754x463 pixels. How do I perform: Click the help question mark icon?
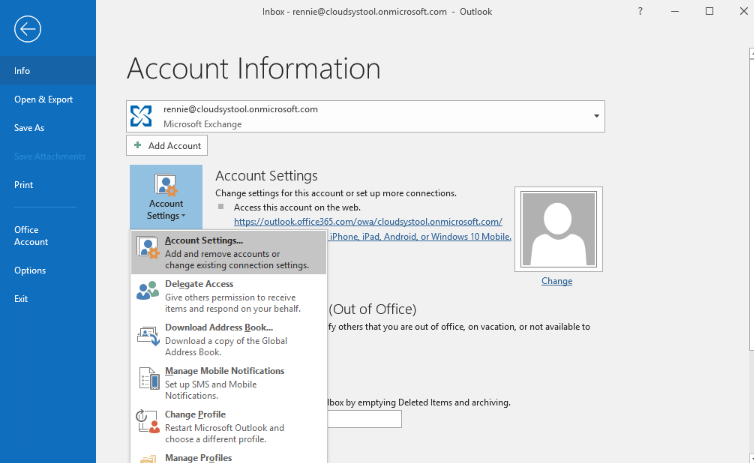tap(640, 12)
